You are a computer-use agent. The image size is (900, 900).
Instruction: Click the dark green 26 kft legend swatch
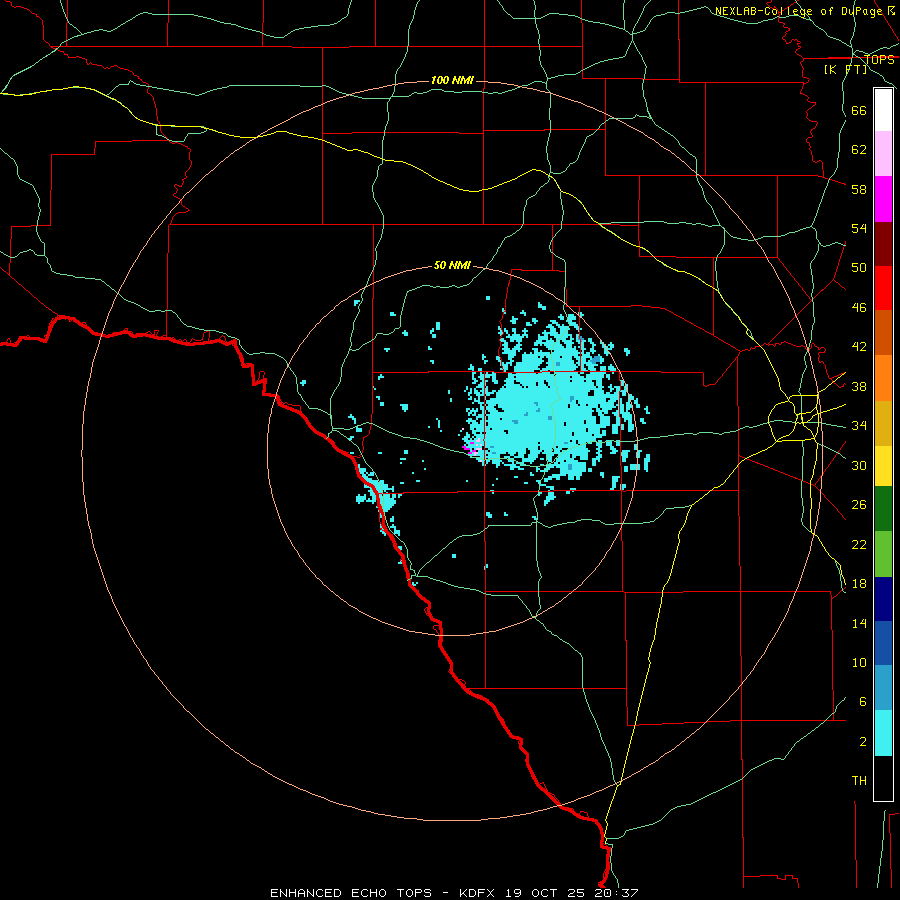point(883,509)
